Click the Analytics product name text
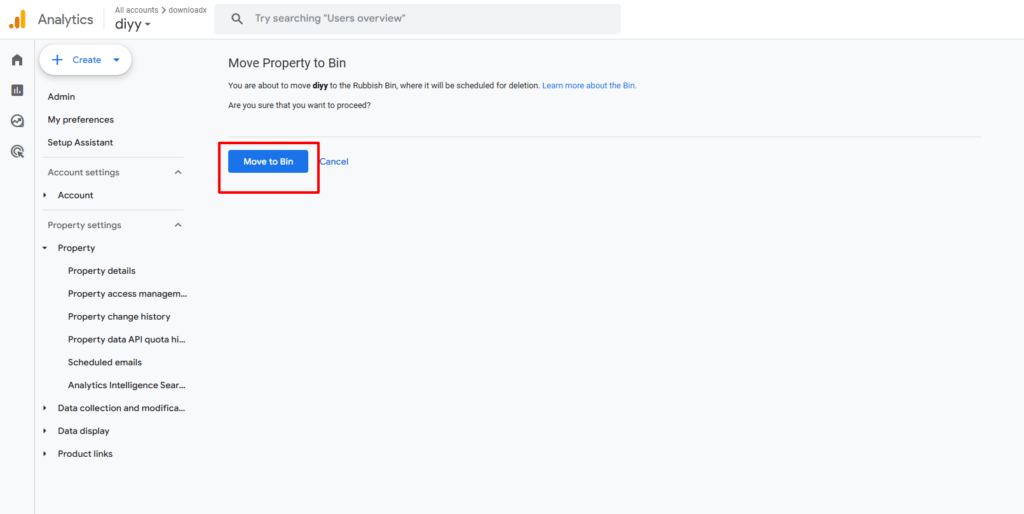 tap(65, 20)
